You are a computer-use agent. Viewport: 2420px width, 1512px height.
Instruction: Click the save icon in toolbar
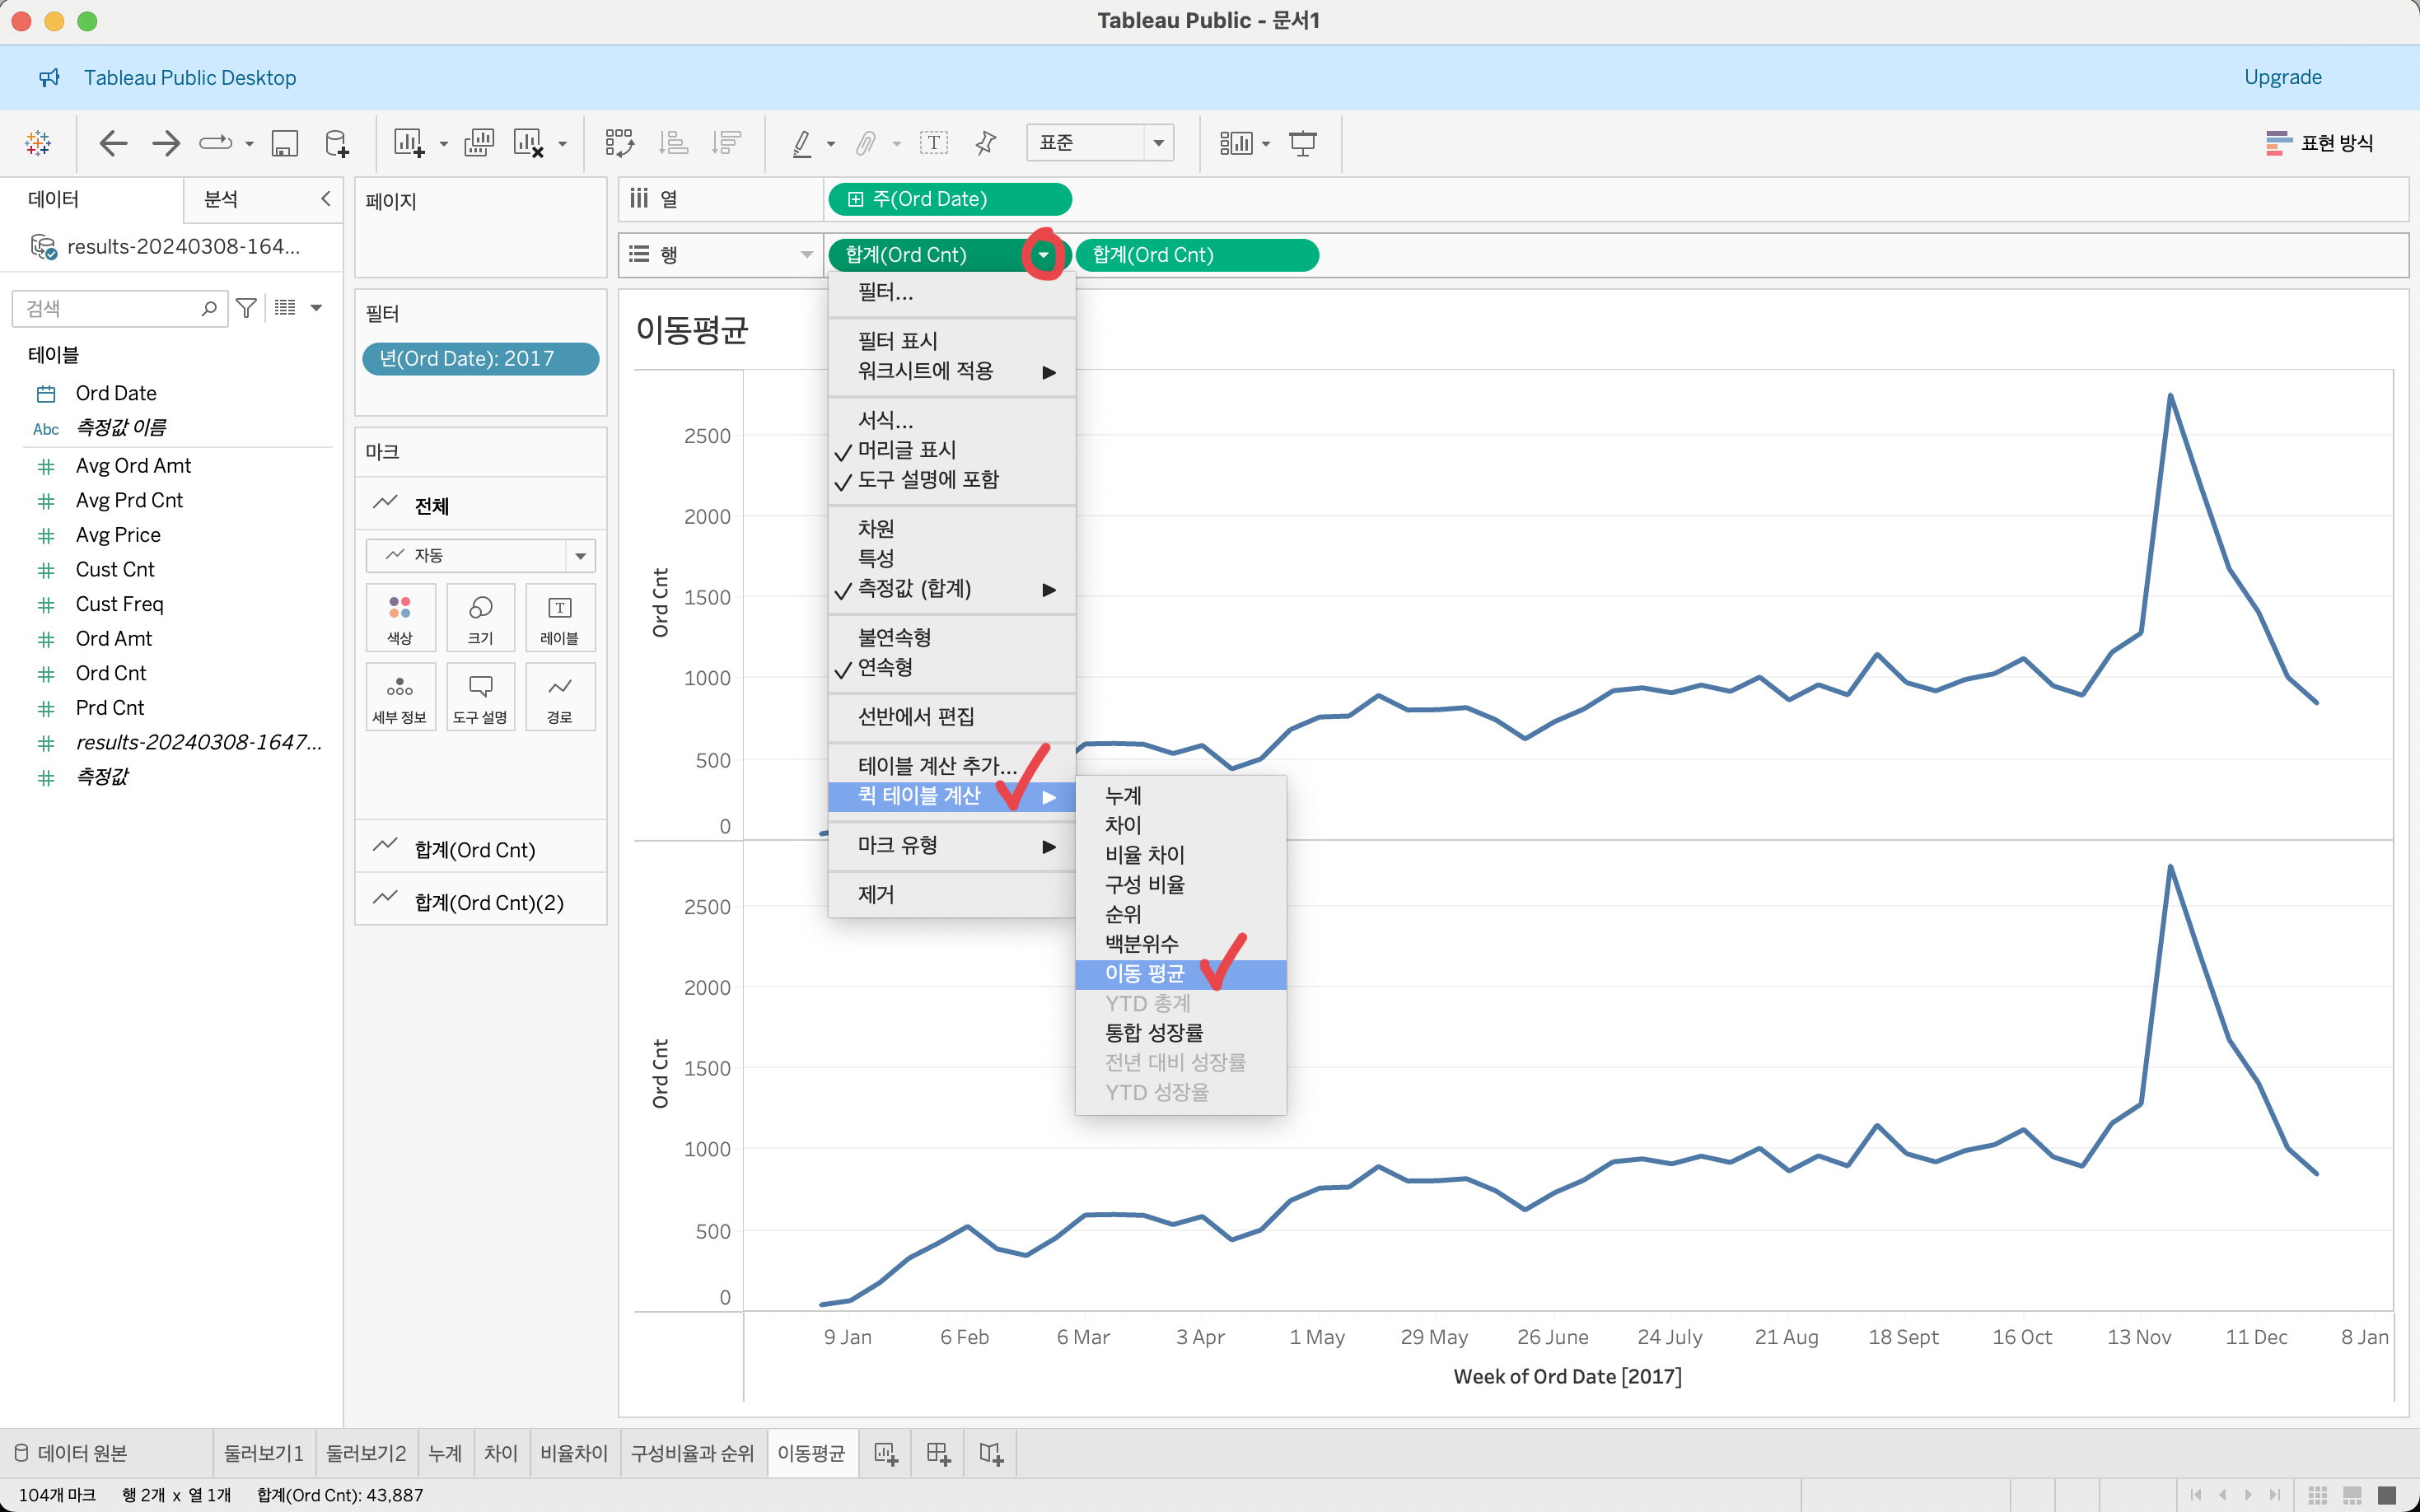(x=285, y=143)
